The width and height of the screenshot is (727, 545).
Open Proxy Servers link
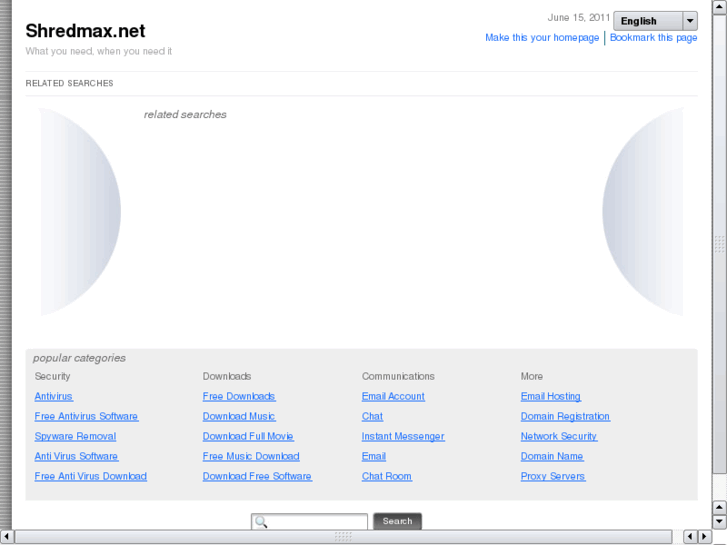(x=553, y=476)
